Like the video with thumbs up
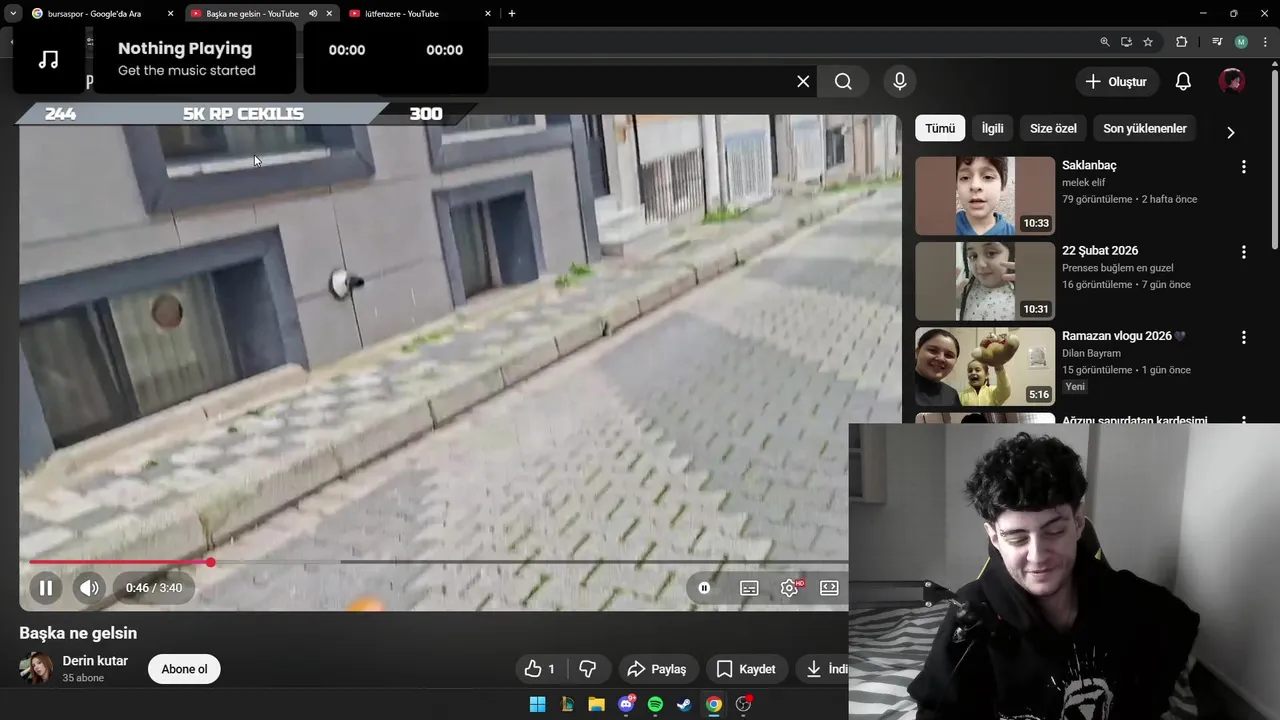This screenshot has height=720, width=1280. (x=539, y=669)
